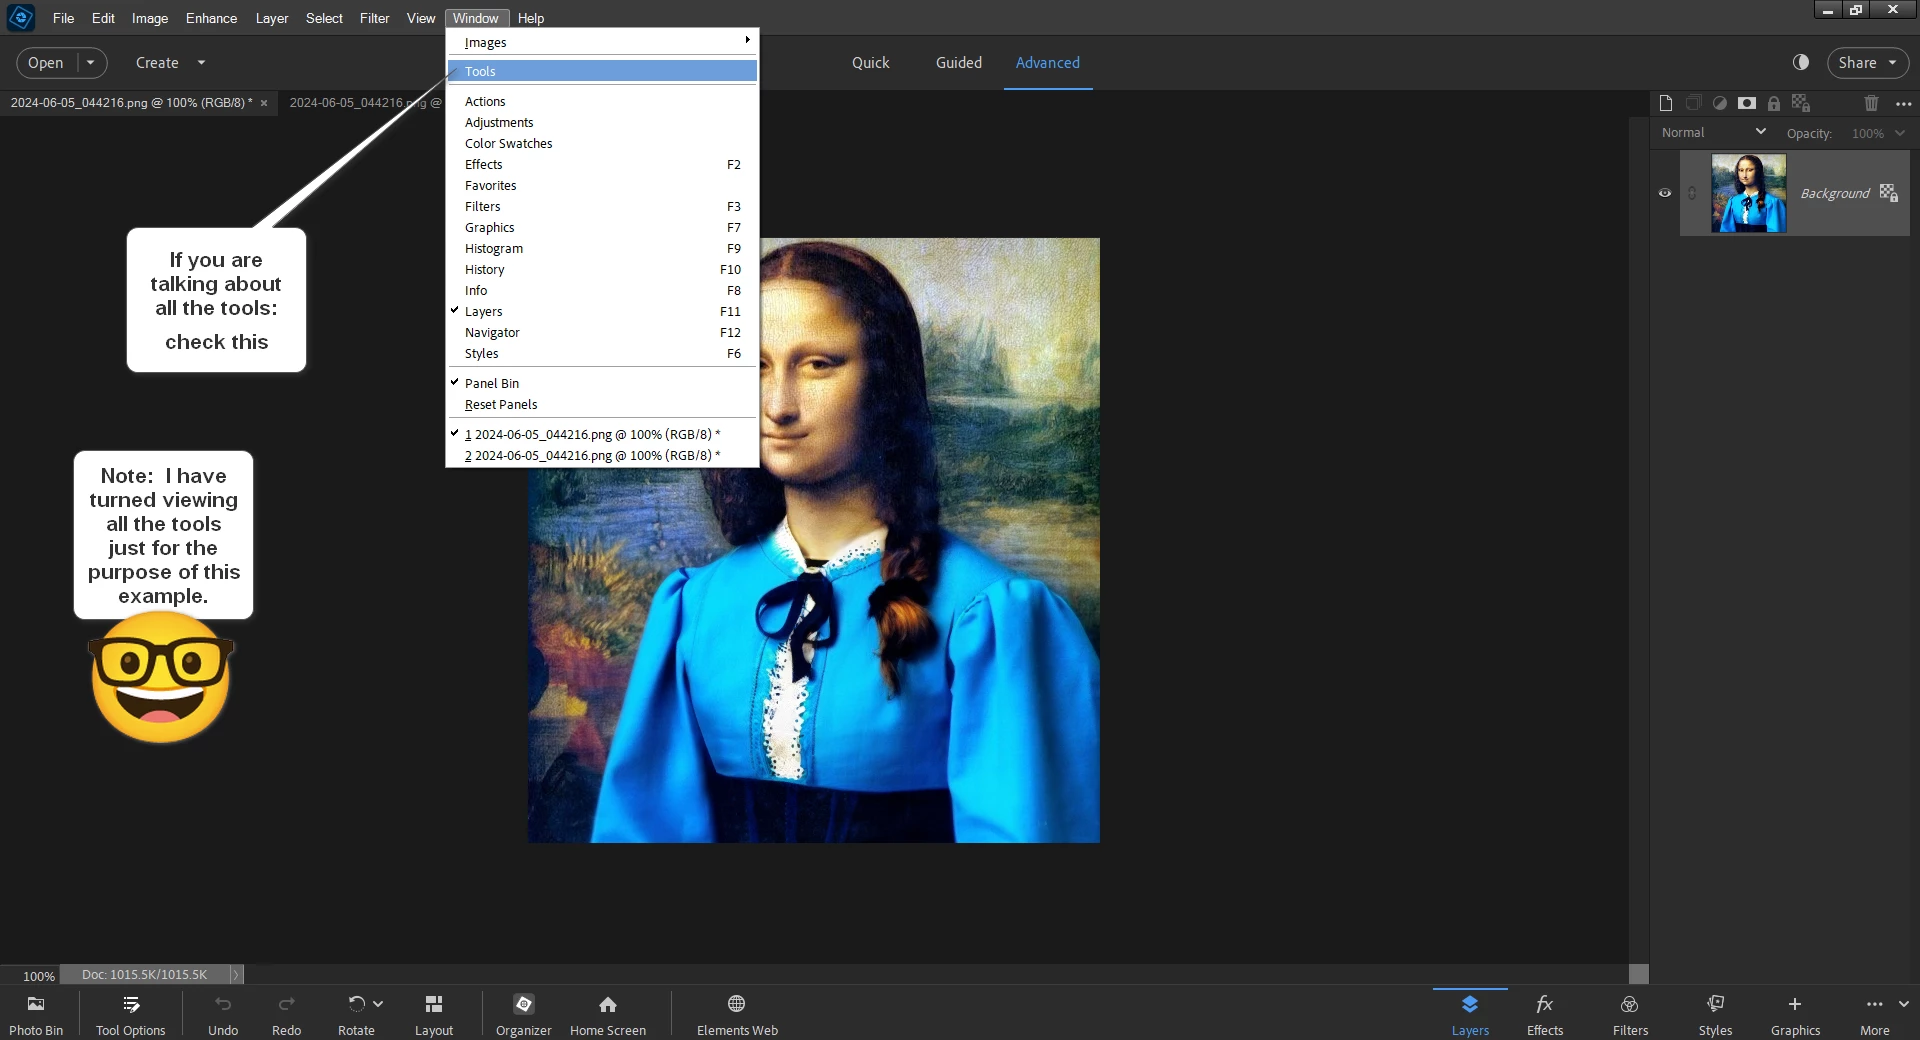Image resolution: width=1920 pixels, height=1040 pixels.
Task: Toggle the Layers panel button at bottom
Action: click(x=1470, y=1014)
